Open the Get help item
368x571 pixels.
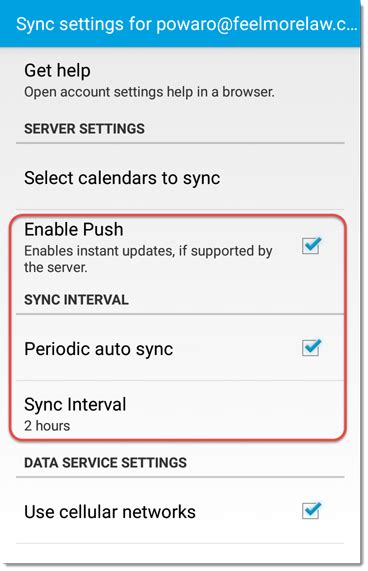[x=180, y=80]
